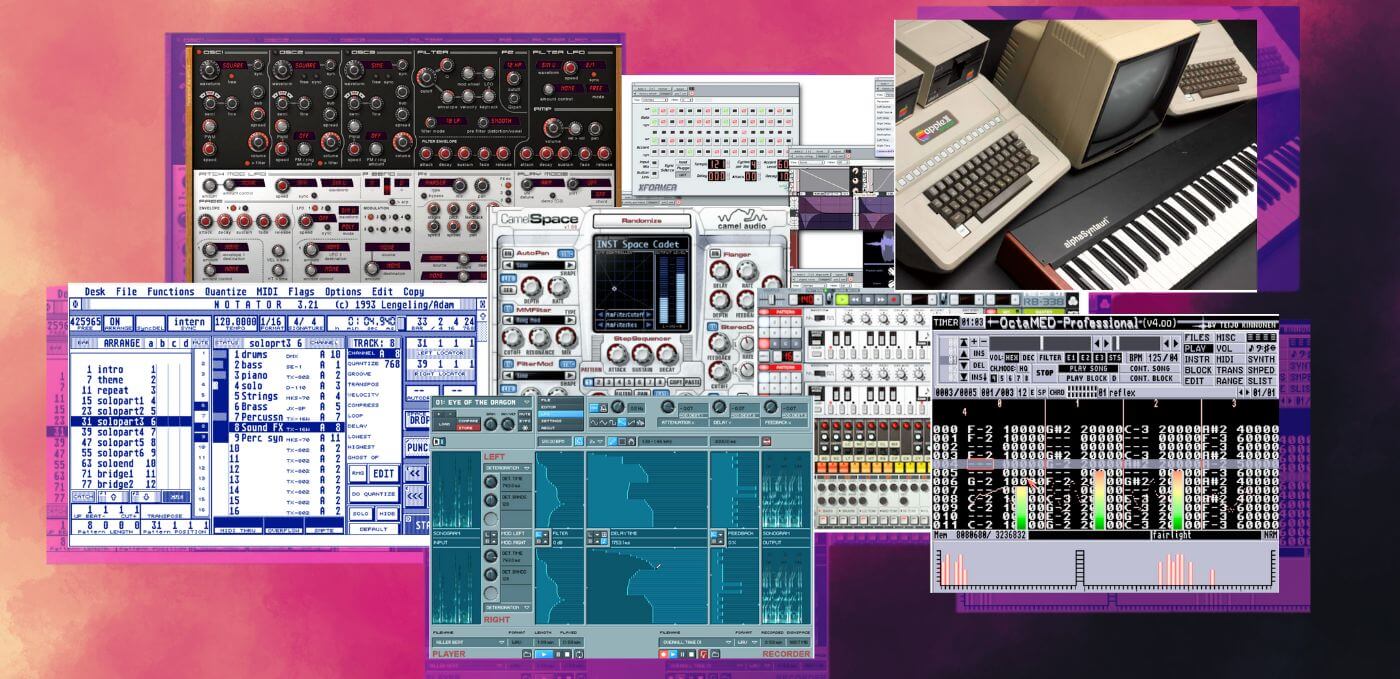Click the EDIT button in Notator

(384, 473)
